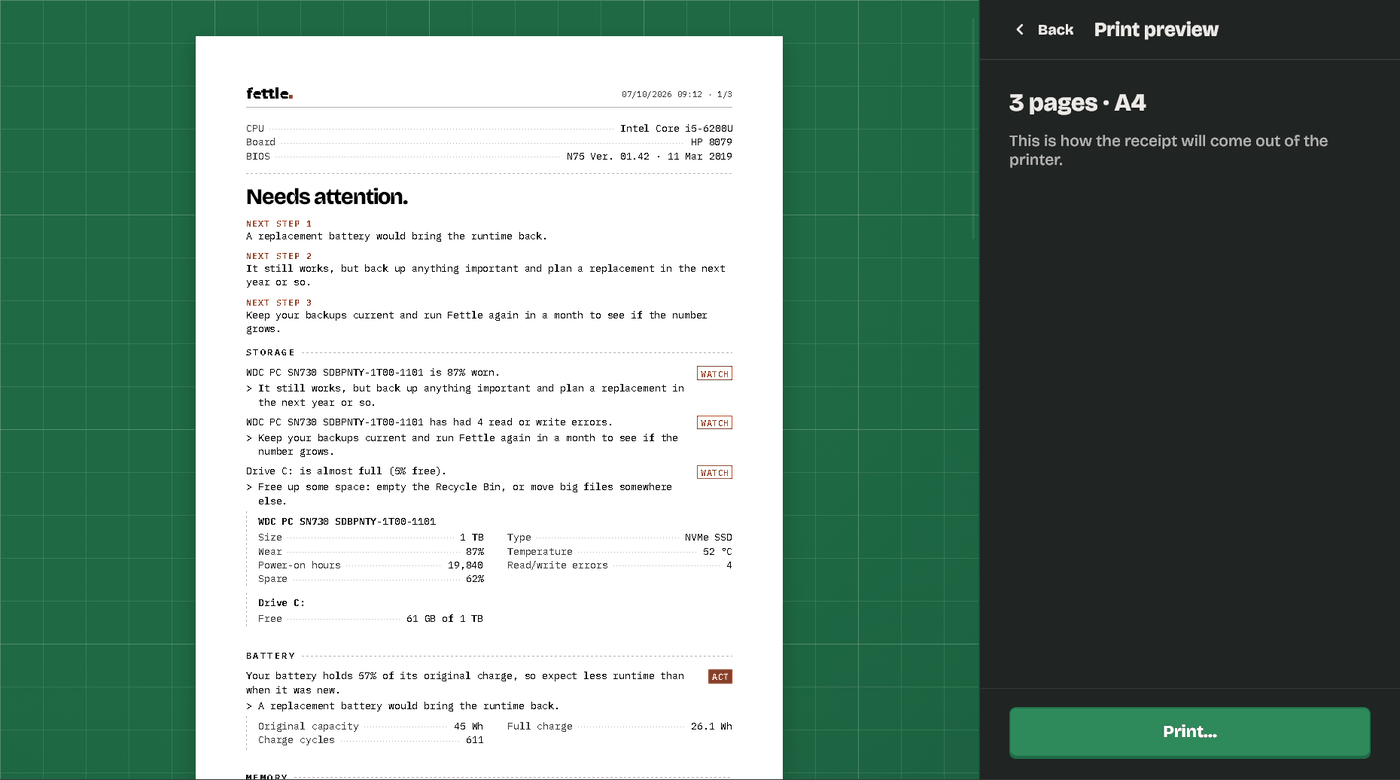Click the Read/write errors value "4"
The image size is (1400, 780).
pyautogui.click(x=729, y=566)
